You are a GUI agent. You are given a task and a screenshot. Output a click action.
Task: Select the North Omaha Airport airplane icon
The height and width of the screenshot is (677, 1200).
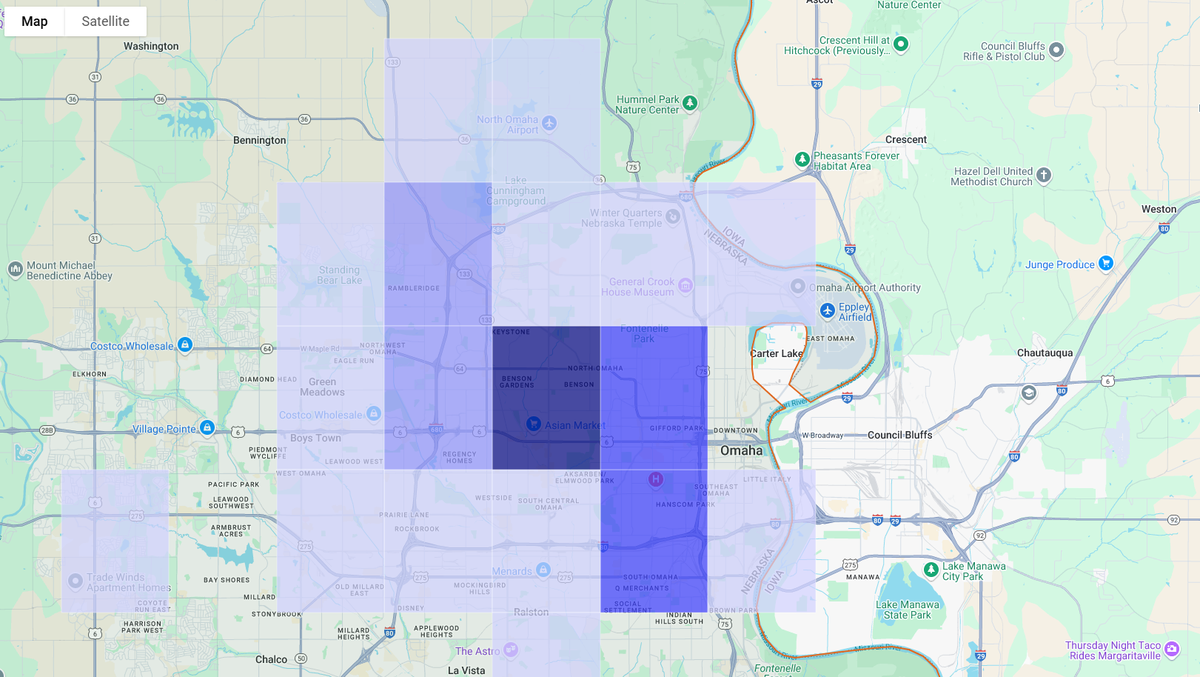click(547, 121)
